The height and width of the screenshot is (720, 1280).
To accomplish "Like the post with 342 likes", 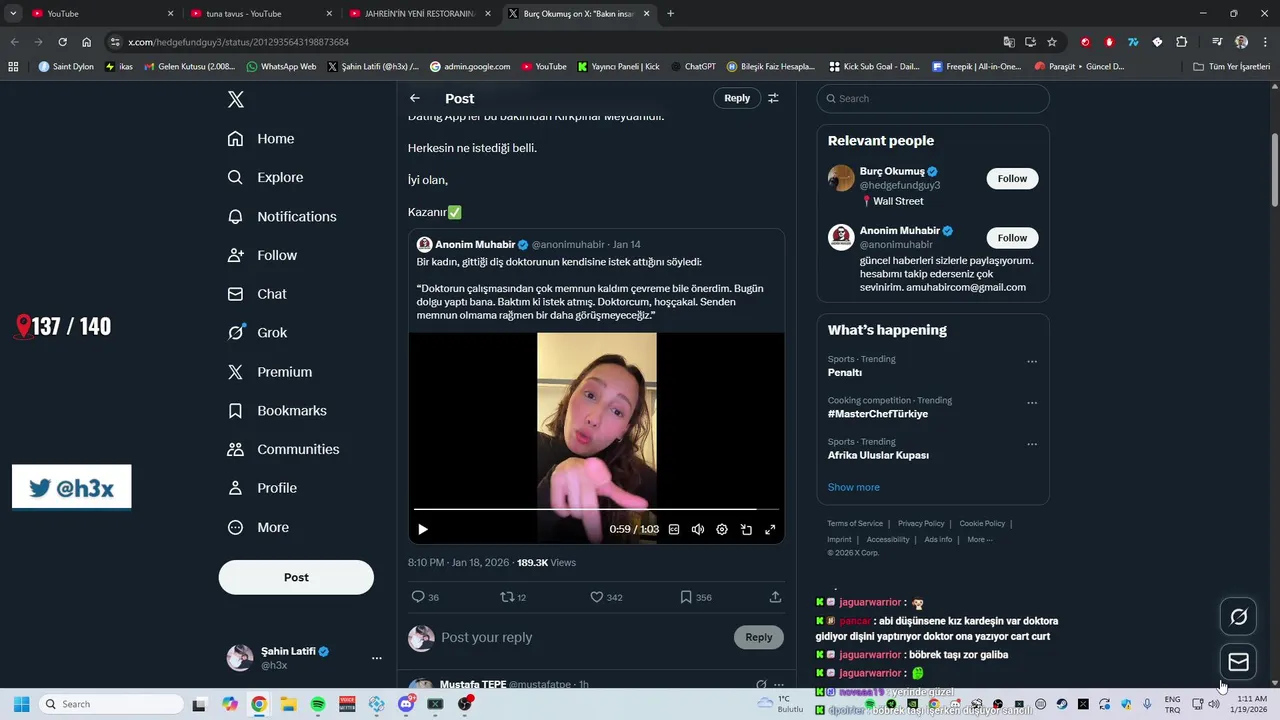I will click(x=606, y=597).
